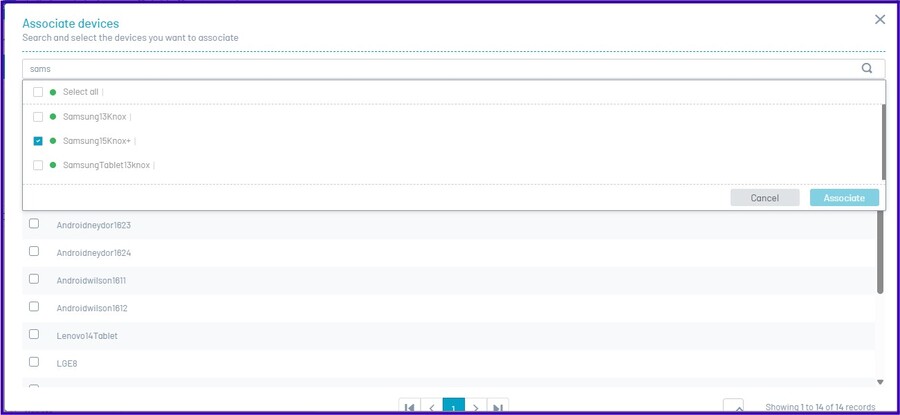Check the Select all checkbox

point(38,92)
